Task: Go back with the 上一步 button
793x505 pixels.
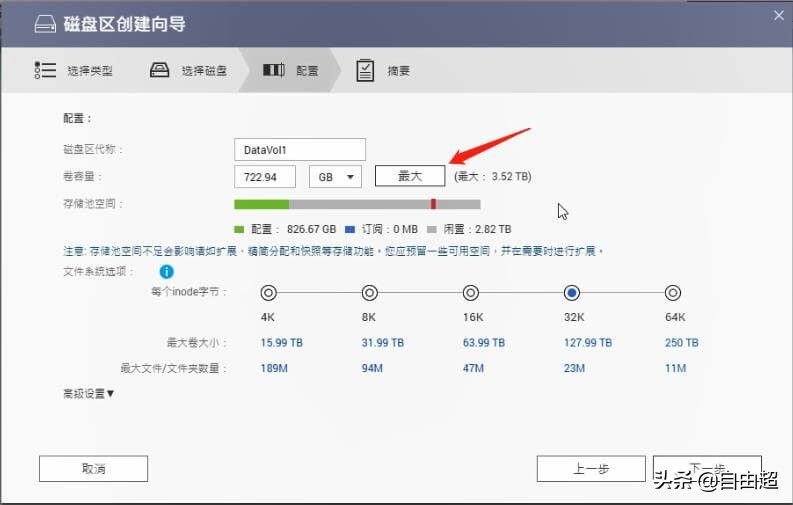Action: [590, 468]
